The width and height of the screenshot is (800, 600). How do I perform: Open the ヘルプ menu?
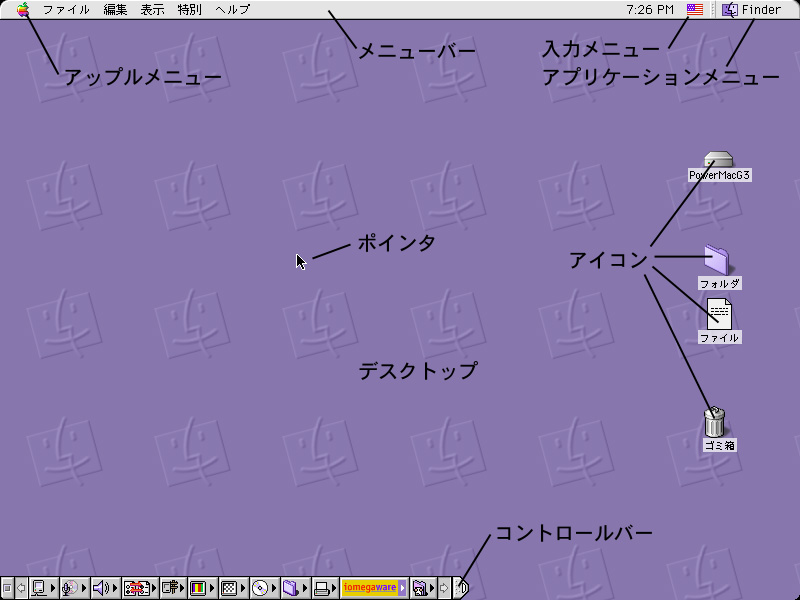[233, 10]
